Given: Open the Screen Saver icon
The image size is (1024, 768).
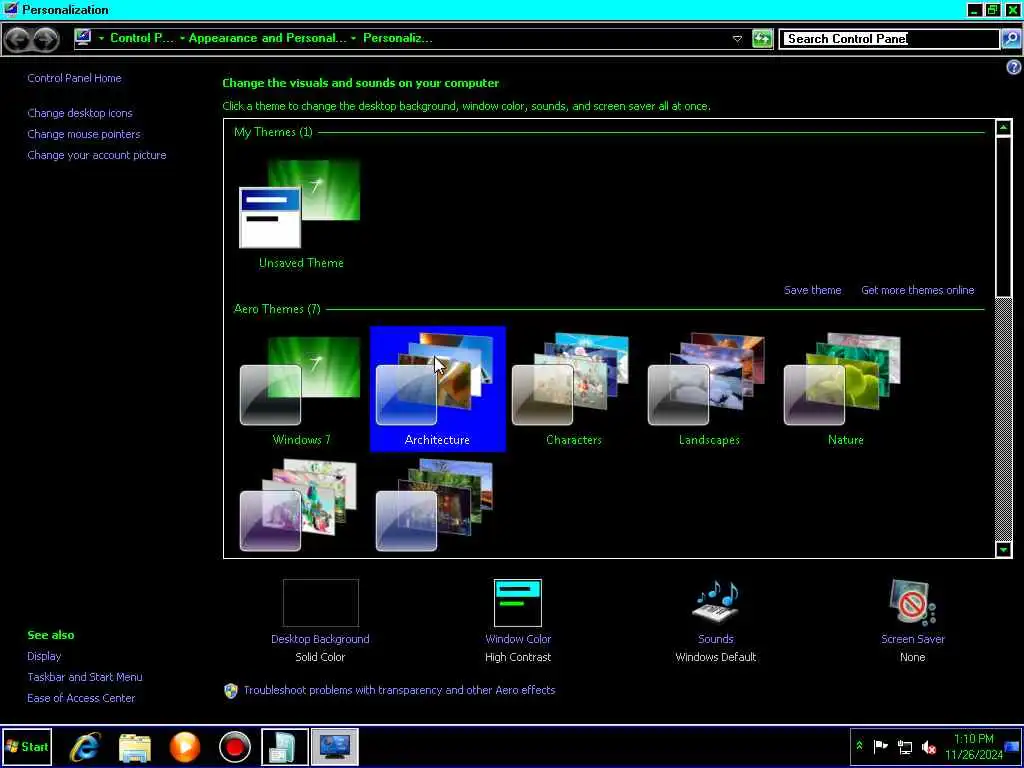Looking at the screenshot, I should 912,603.
